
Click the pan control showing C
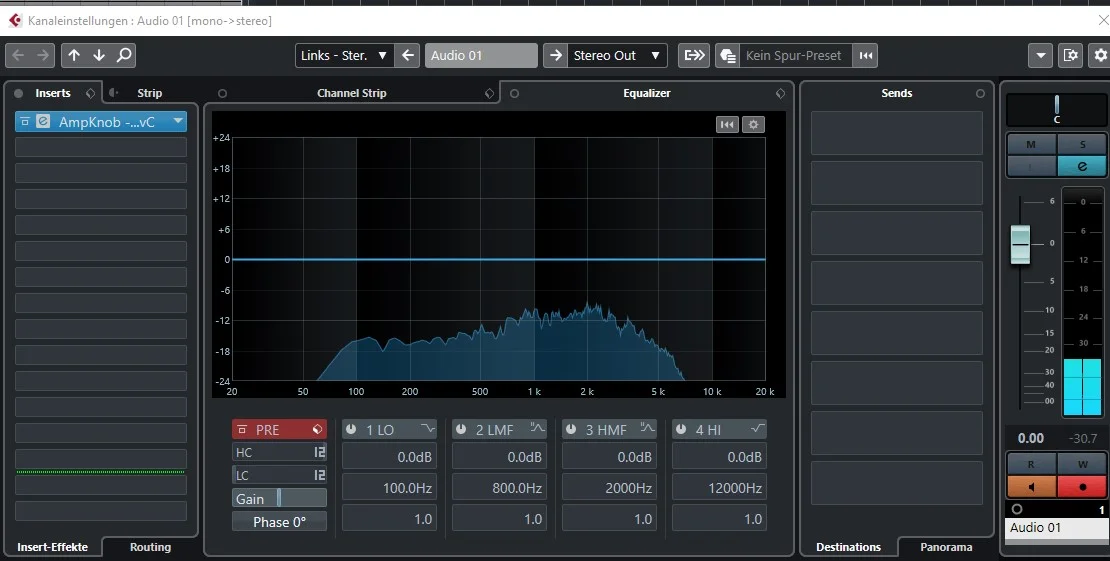(1056, 110)
